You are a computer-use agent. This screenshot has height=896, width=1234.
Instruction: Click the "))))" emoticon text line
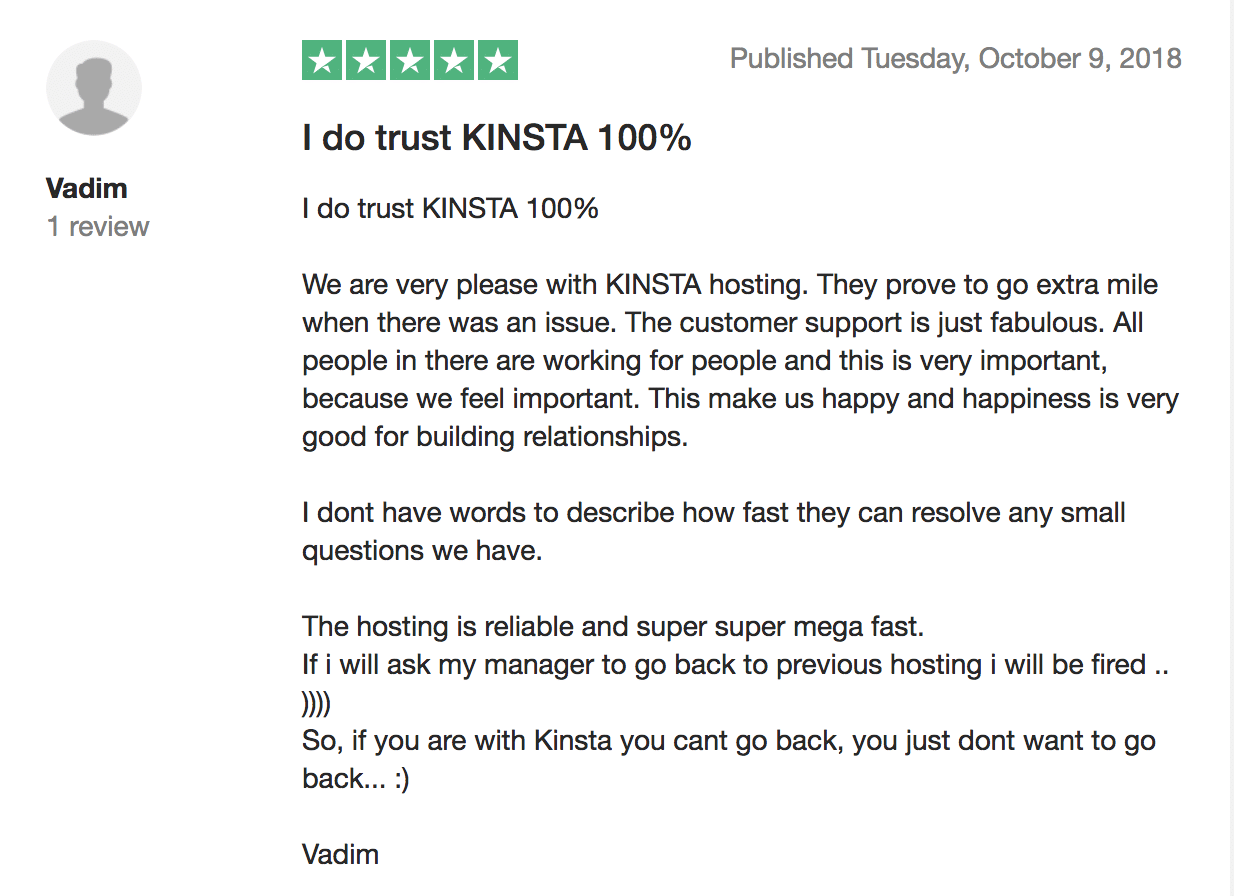coord(316,704)
